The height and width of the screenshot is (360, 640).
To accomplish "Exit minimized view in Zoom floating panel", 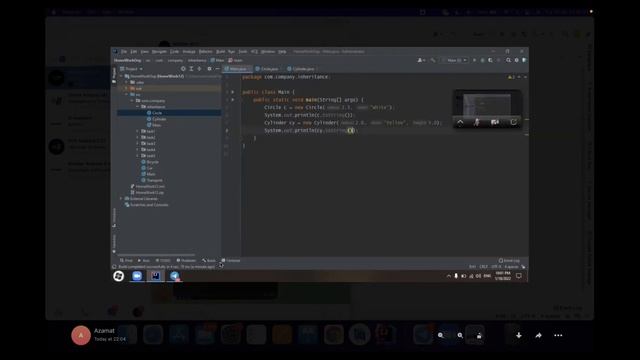I will click(x=513, y=122).
